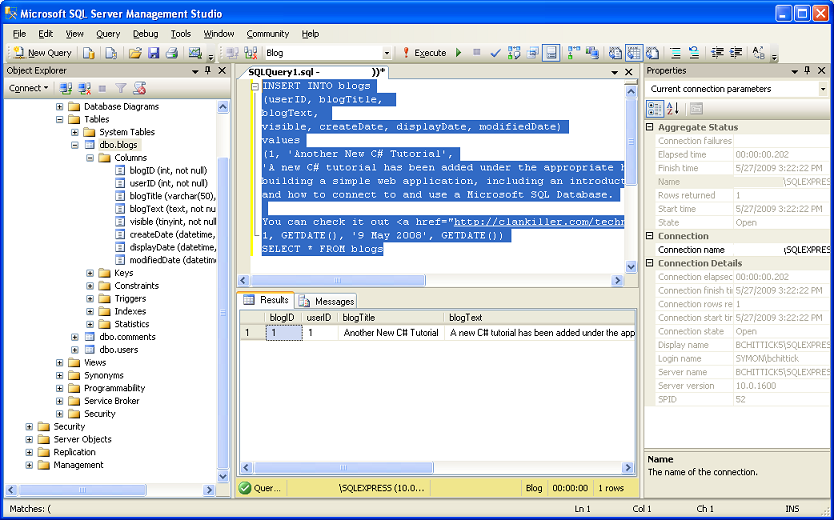Switch output to Results to Text
This screenshot has width=834, height=520.
tap(615, 53)
